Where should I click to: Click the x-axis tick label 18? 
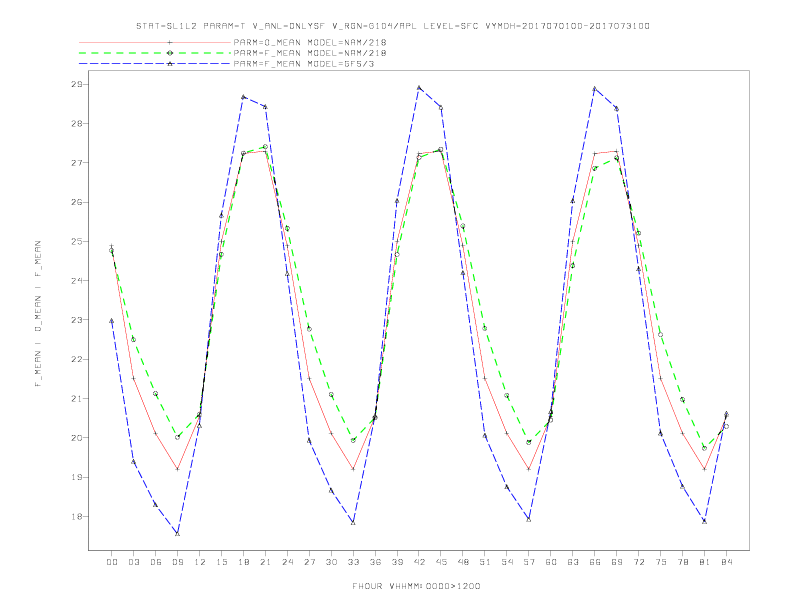243,562
